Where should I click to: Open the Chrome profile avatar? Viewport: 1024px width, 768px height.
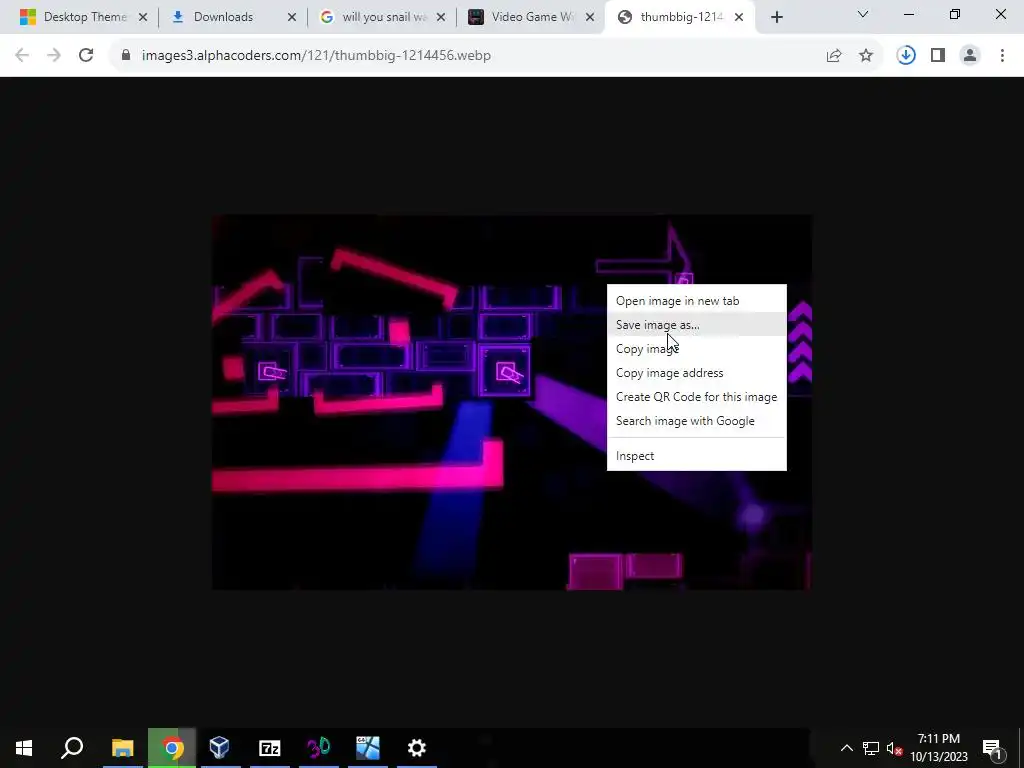(x=970, y=56)
